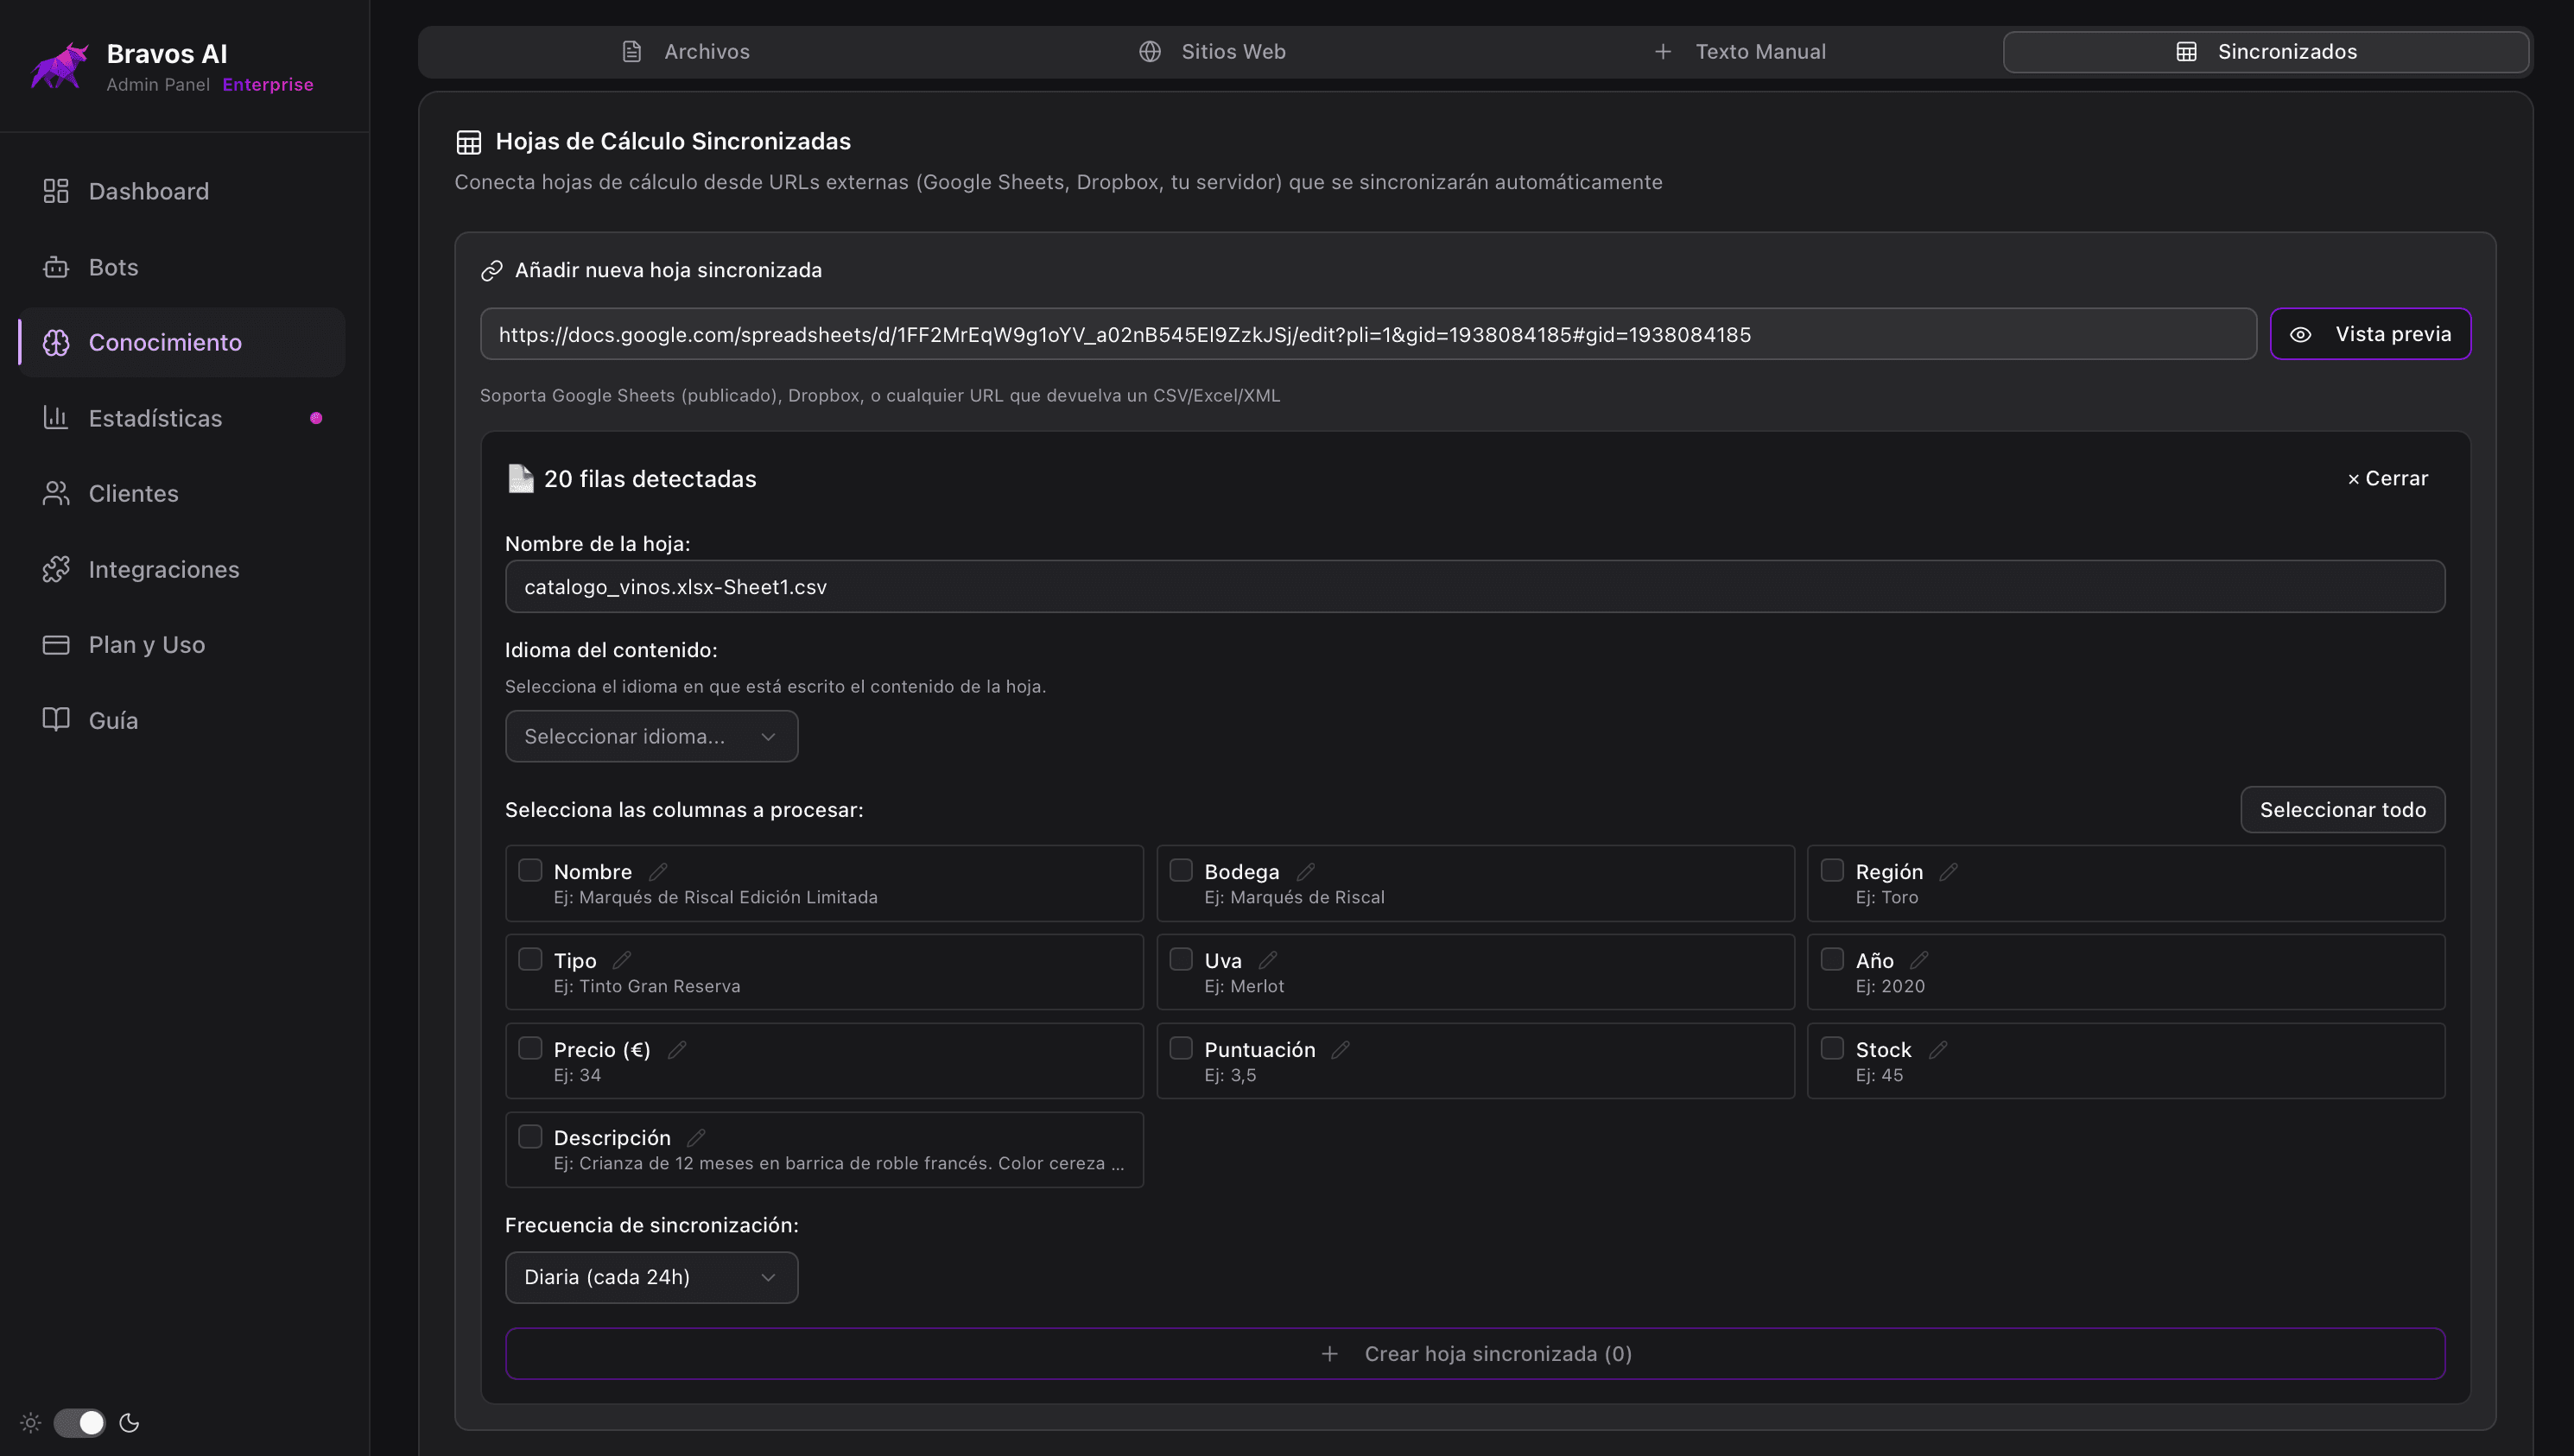Click Crear hoja sincronizada (0) button

click(1475, 1353)
